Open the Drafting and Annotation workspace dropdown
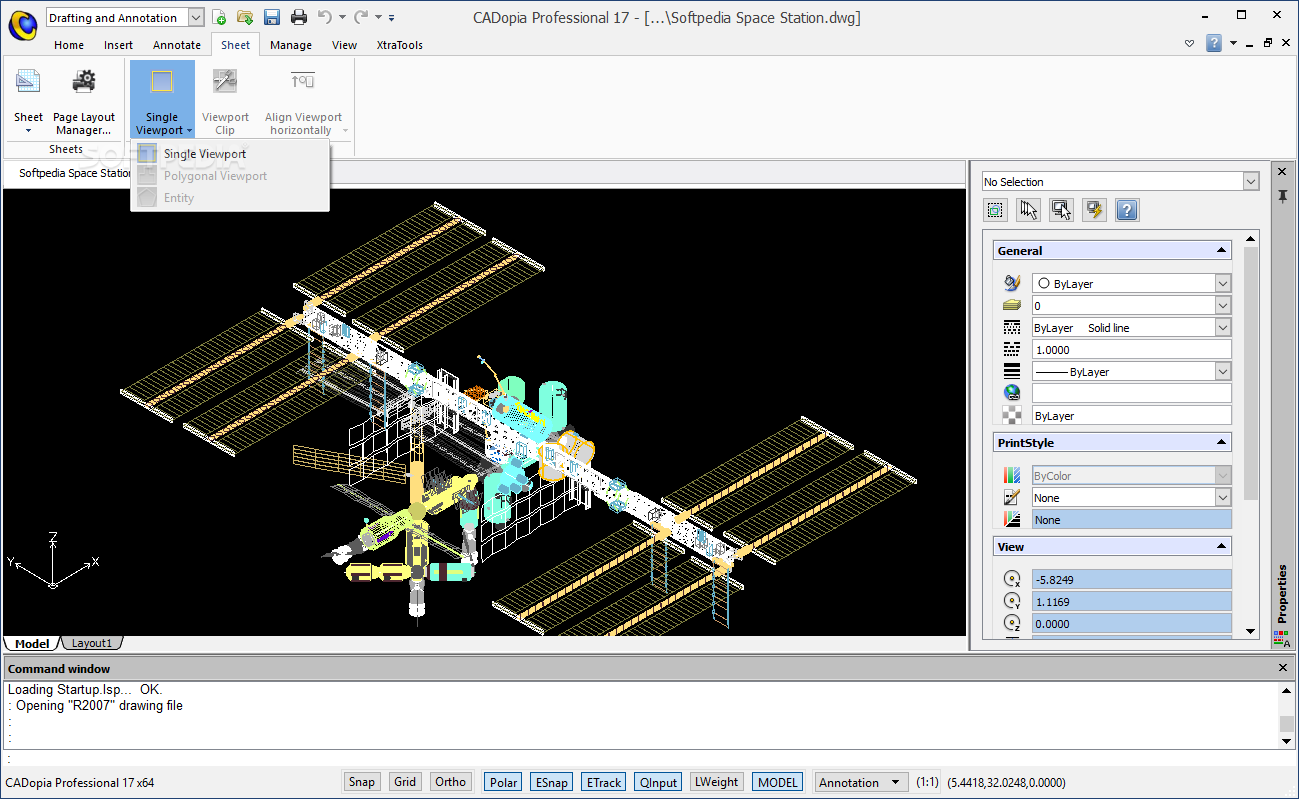The image size is (1299, 799). (196, 17)
